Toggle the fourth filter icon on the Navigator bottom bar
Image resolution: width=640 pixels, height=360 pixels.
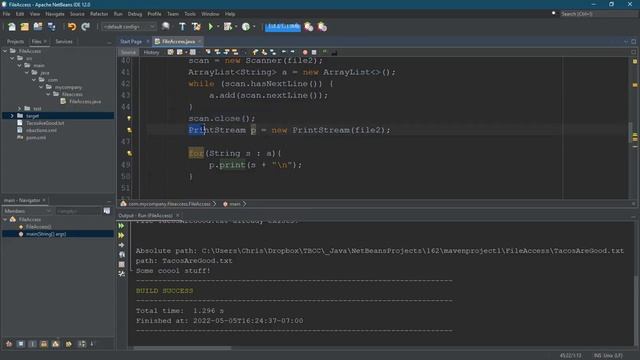point(44,344)
